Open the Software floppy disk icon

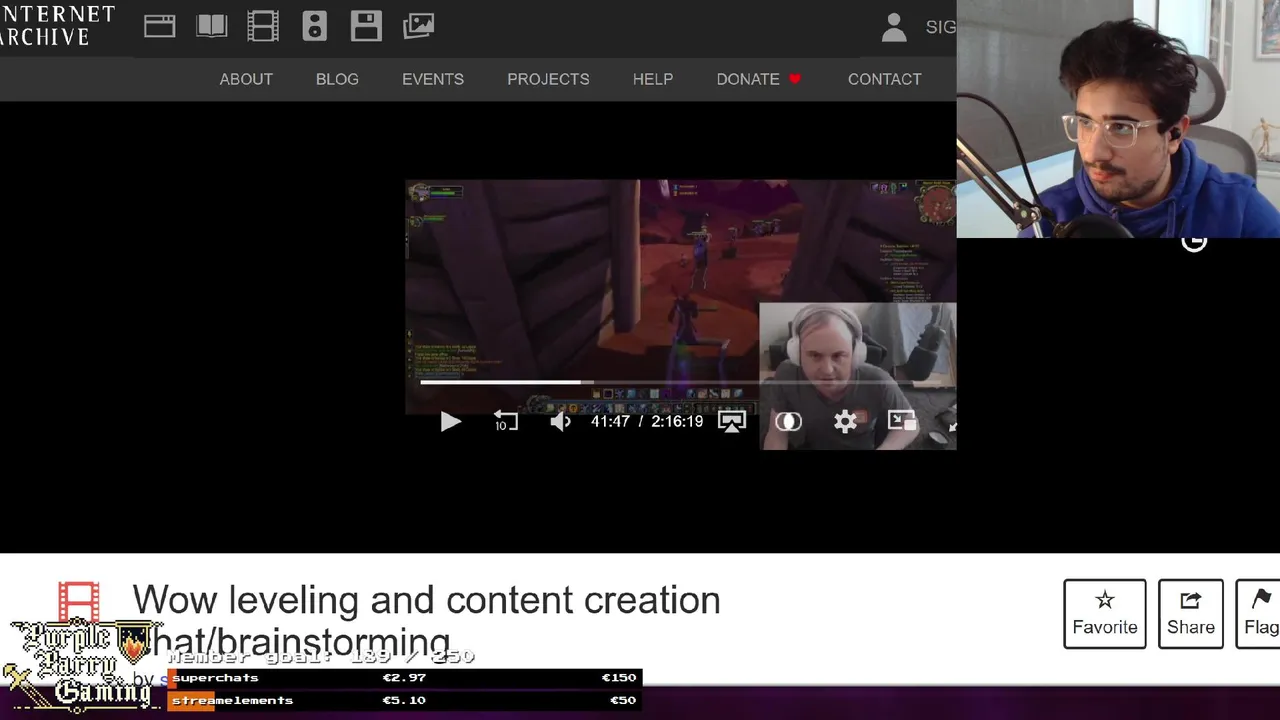click(x=366, y=26)
